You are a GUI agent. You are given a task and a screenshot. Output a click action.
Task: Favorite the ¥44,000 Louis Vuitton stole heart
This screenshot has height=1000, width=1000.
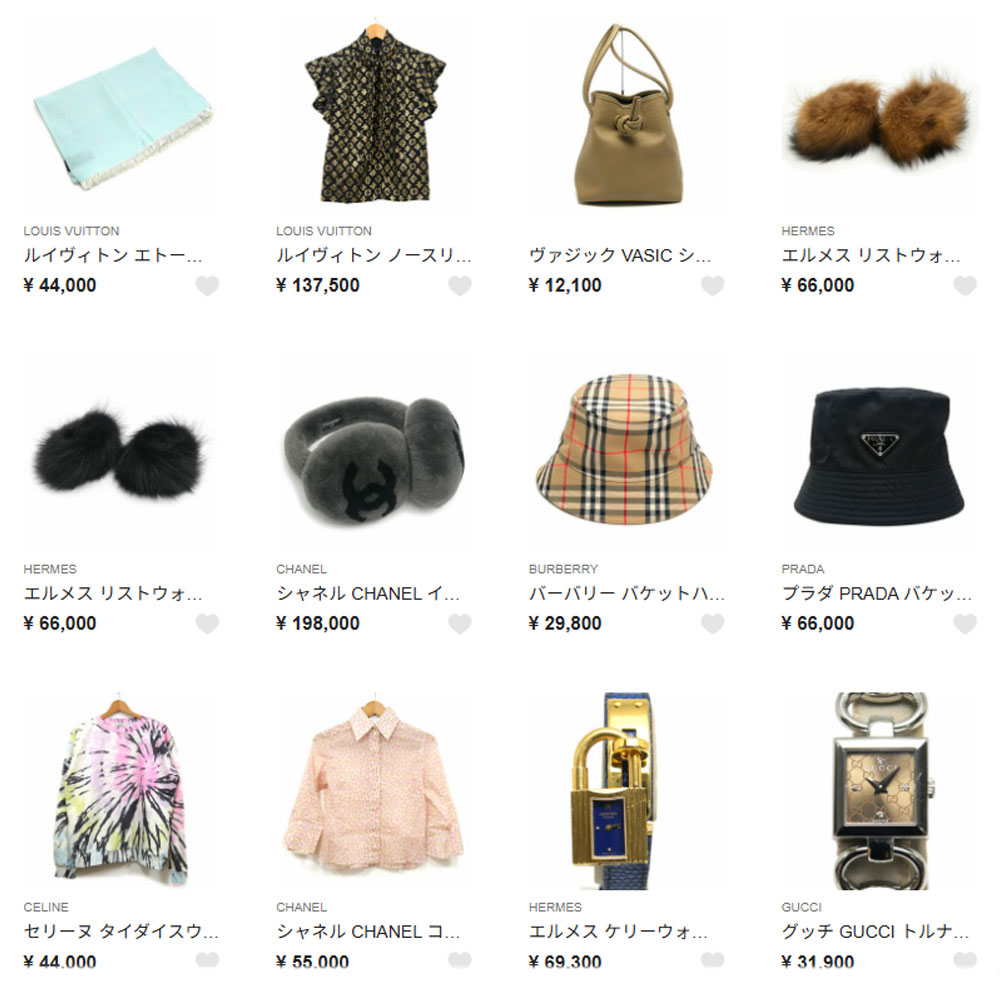tap(207, 286)
